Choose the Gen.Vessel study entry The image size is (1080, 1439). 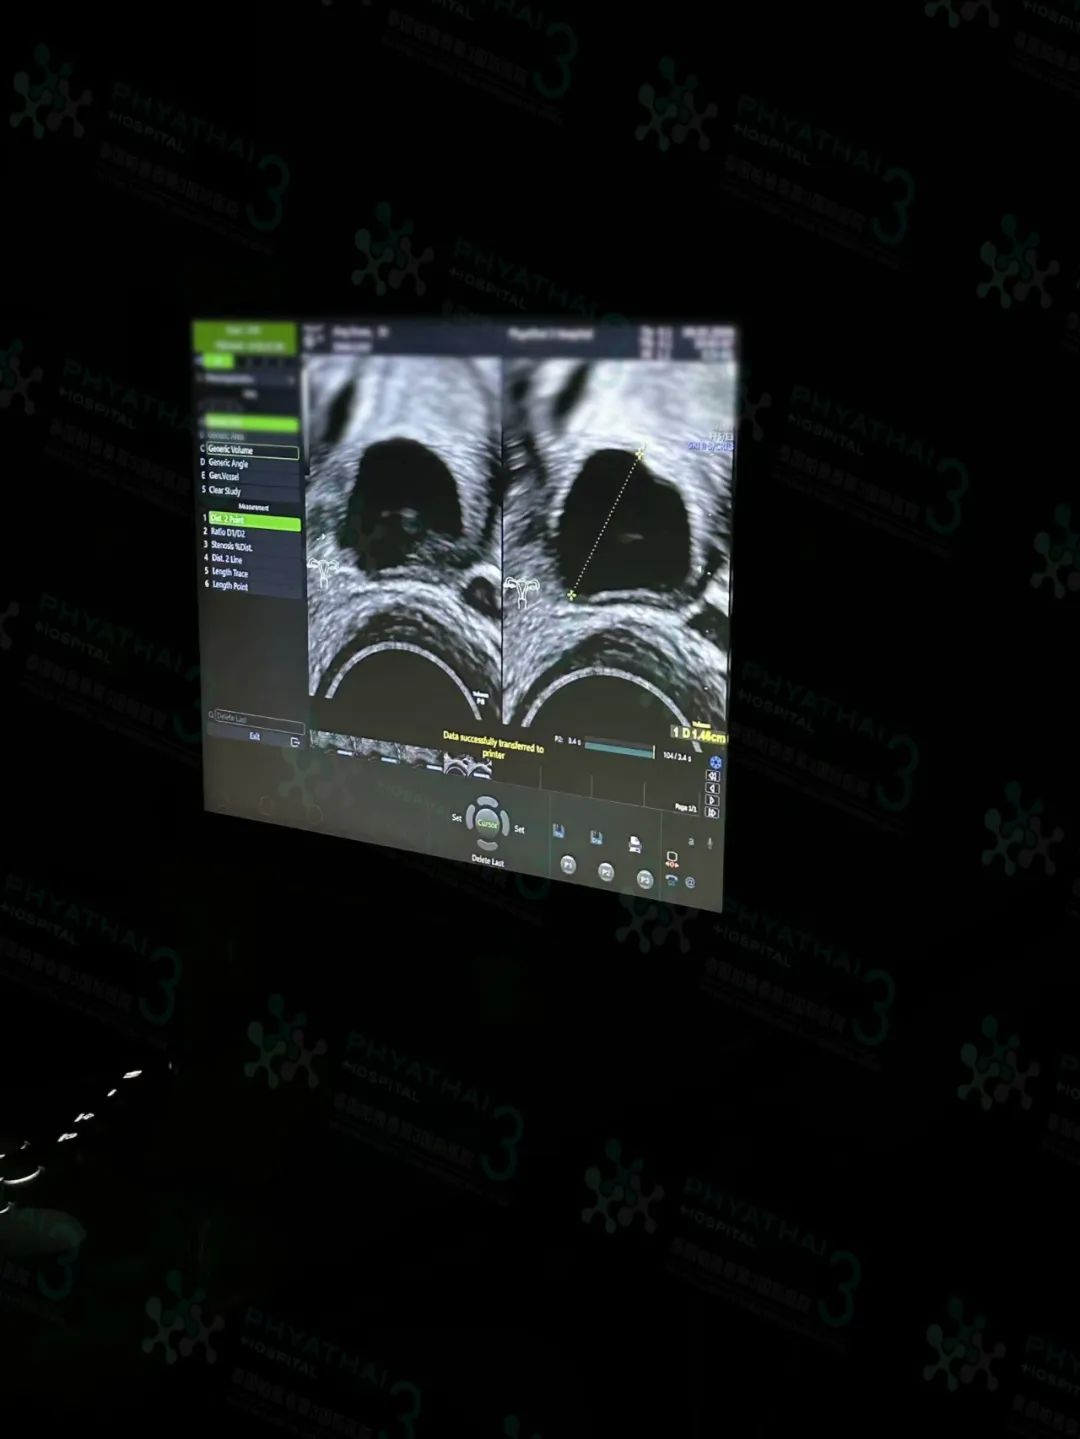pyautogui.click(x=252, y=477)
